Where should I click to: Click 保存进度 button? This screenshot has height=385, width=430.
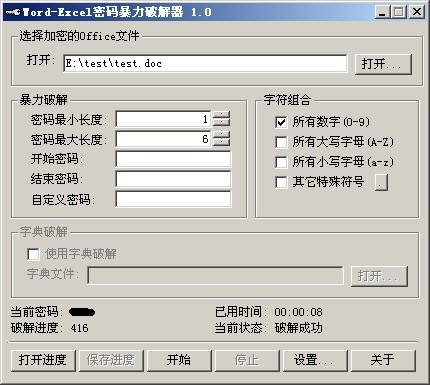click(111, 360)
